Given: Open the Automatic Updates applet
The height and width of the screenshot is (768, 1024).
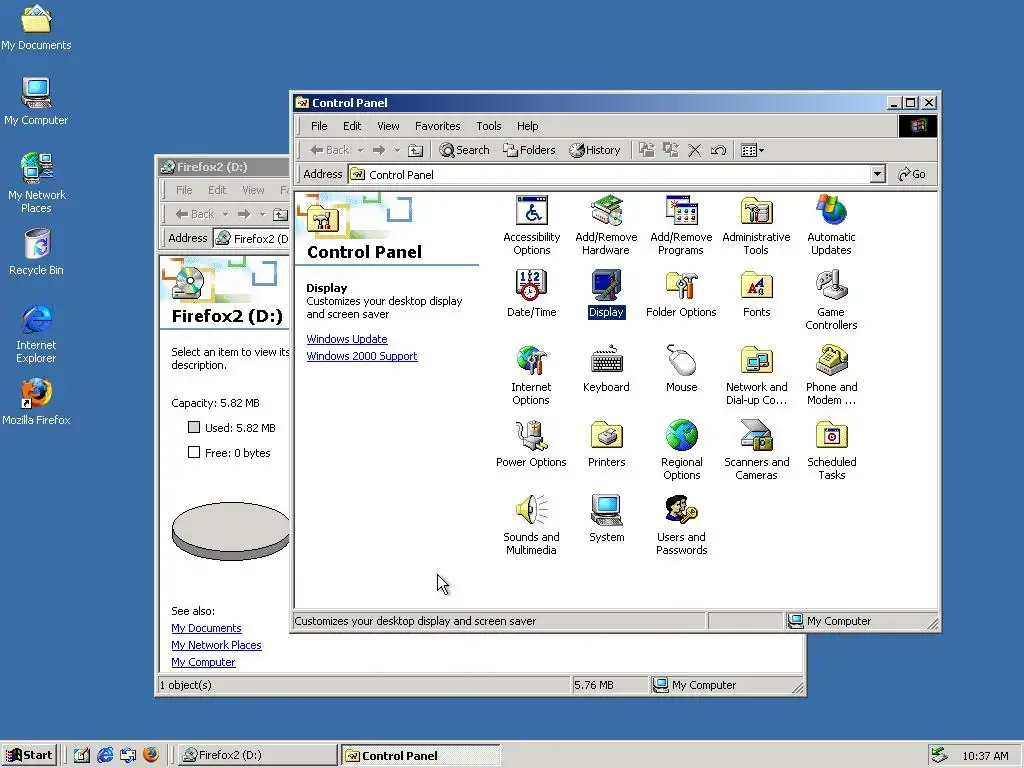Looking at the screenshot, I should 831,225.
